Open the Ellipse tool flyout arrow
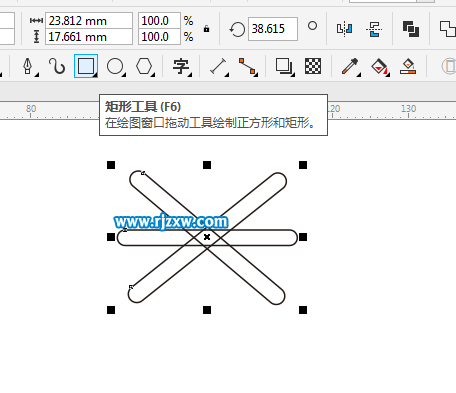The height and width of the screenshot is (393, 456). pos(124,75)
